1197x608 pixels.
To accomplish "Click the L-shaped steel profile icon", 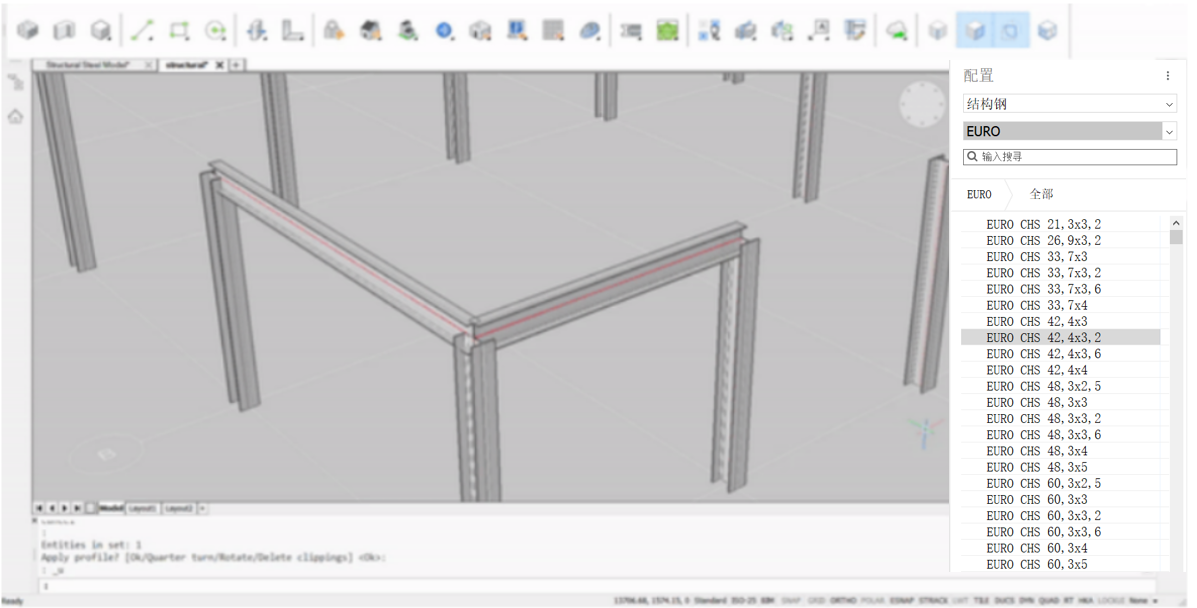I will pyautogui.click(x=292, y=31).
